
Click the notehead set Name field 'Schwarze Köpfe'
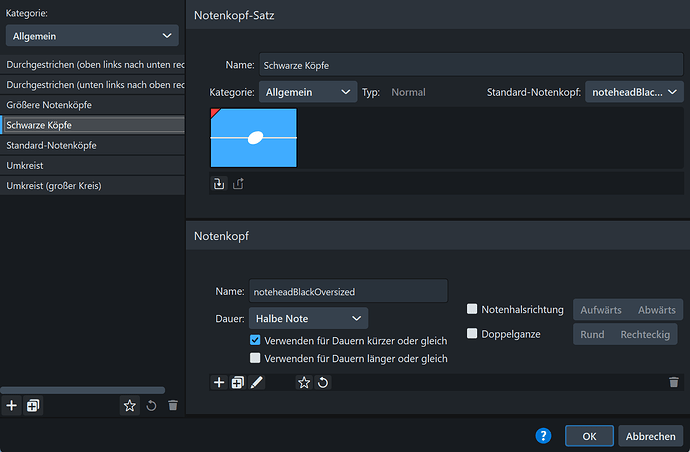(471, 65)
